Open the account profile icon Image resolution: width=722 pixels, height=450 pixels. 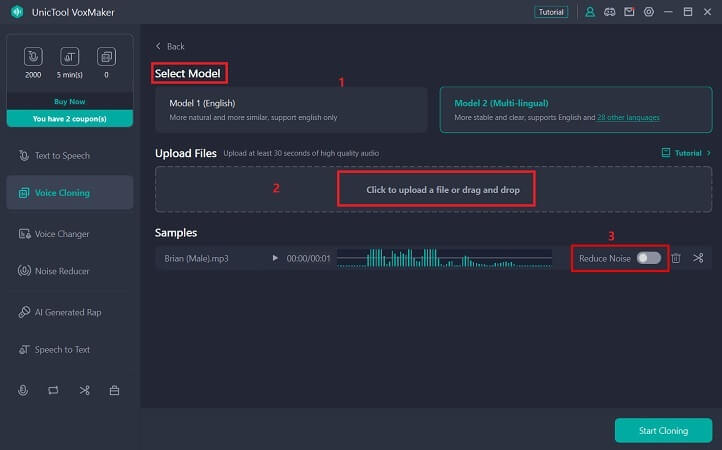590,12
